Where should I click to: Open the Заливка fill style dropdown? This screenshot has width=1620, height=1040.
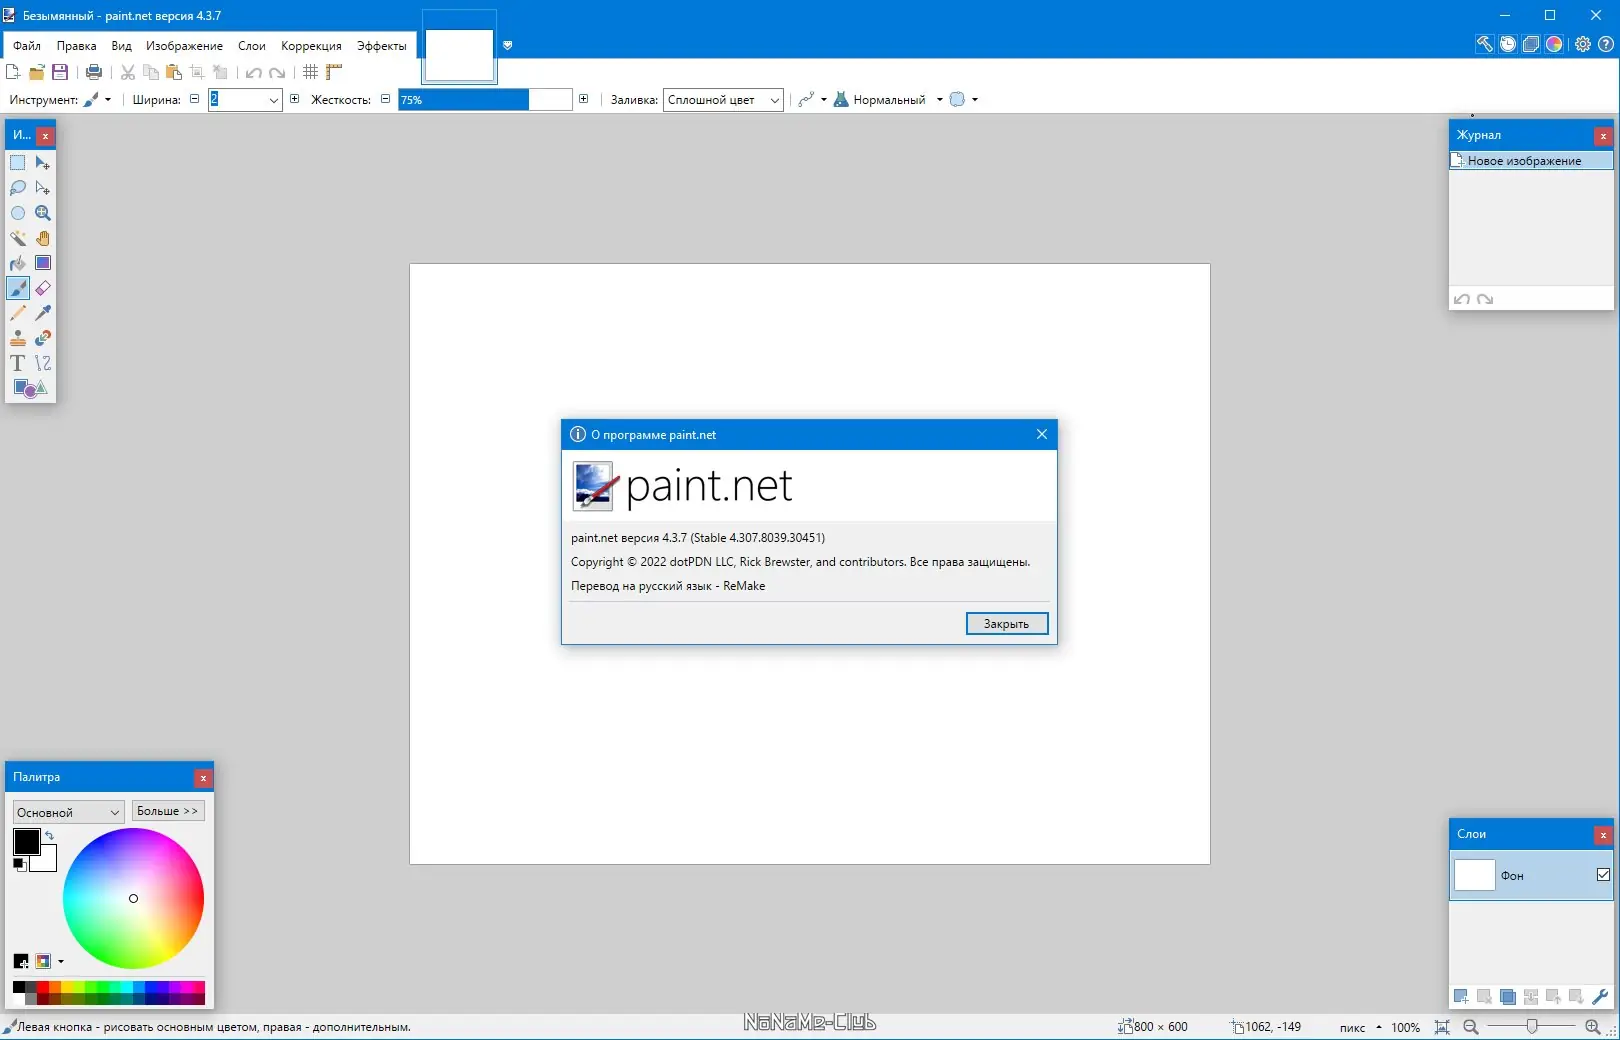tap(723, 99)
